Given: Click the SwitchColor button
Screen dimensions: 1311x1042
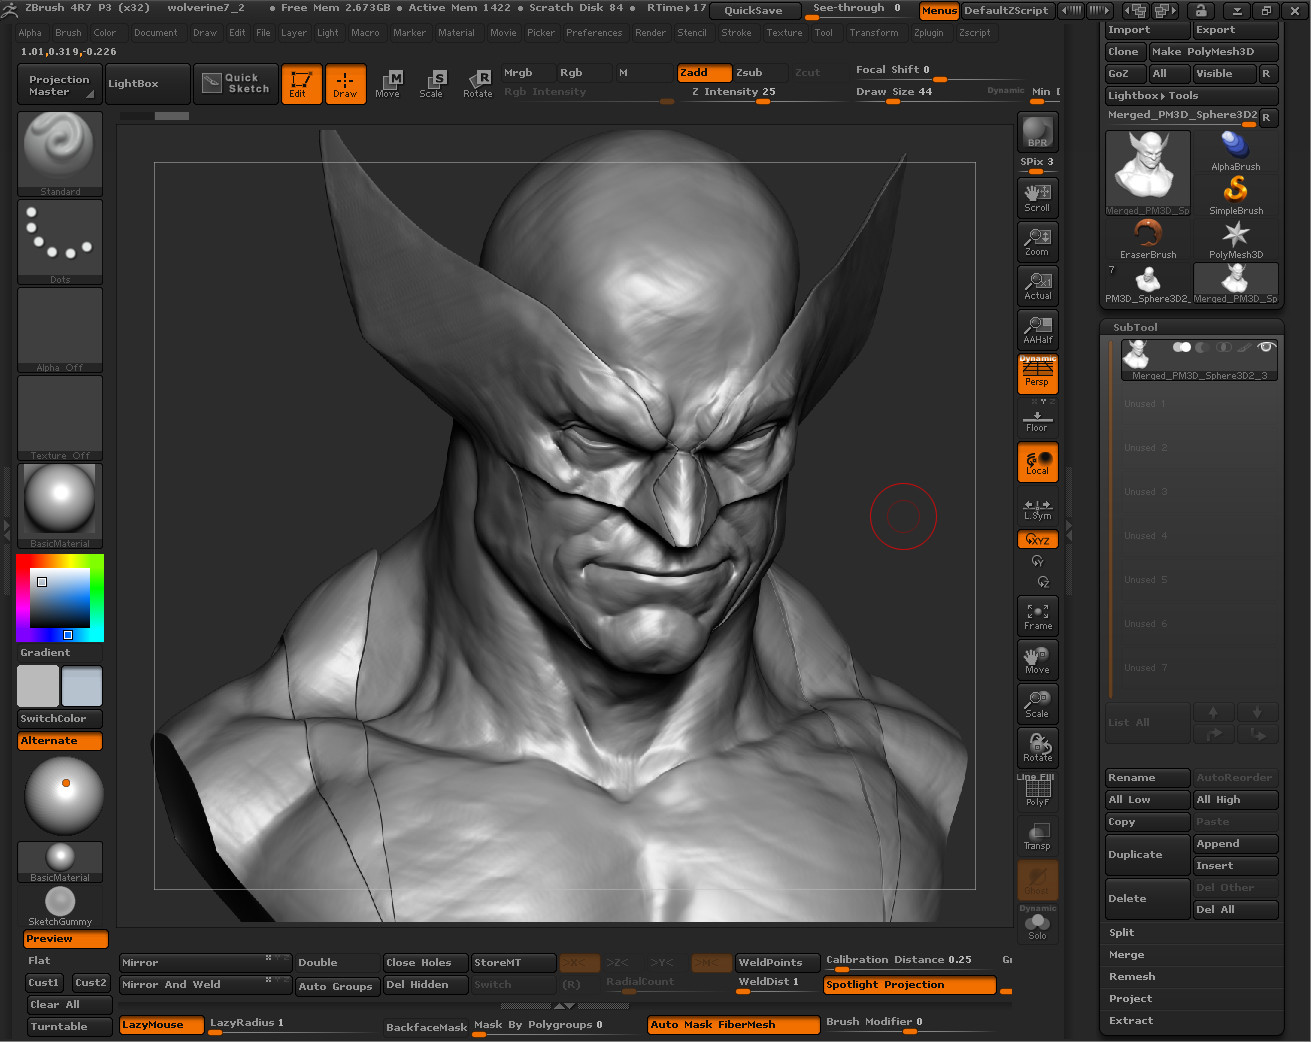Looking at the screenshot, I should (60, 718).
